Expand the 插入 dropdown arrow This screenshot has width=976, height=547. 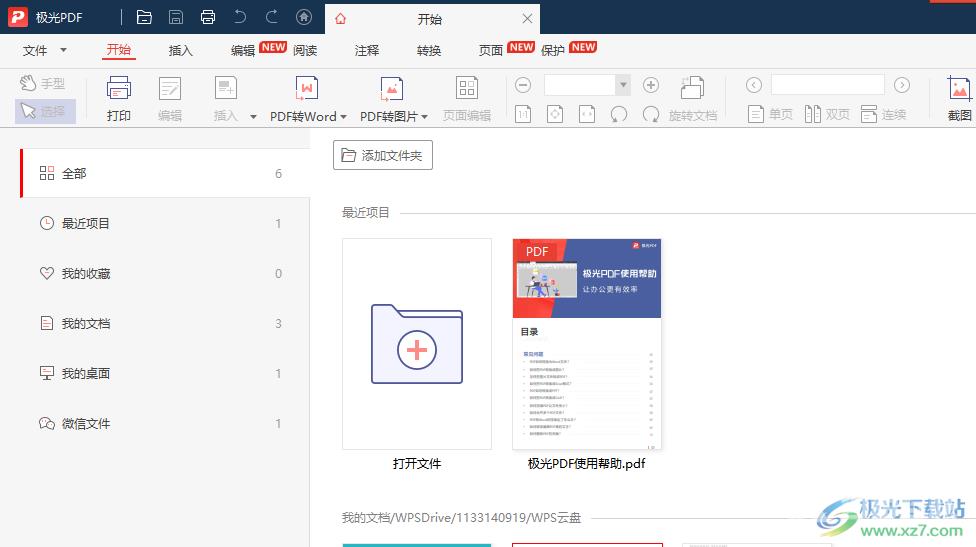tap(253, 116)
